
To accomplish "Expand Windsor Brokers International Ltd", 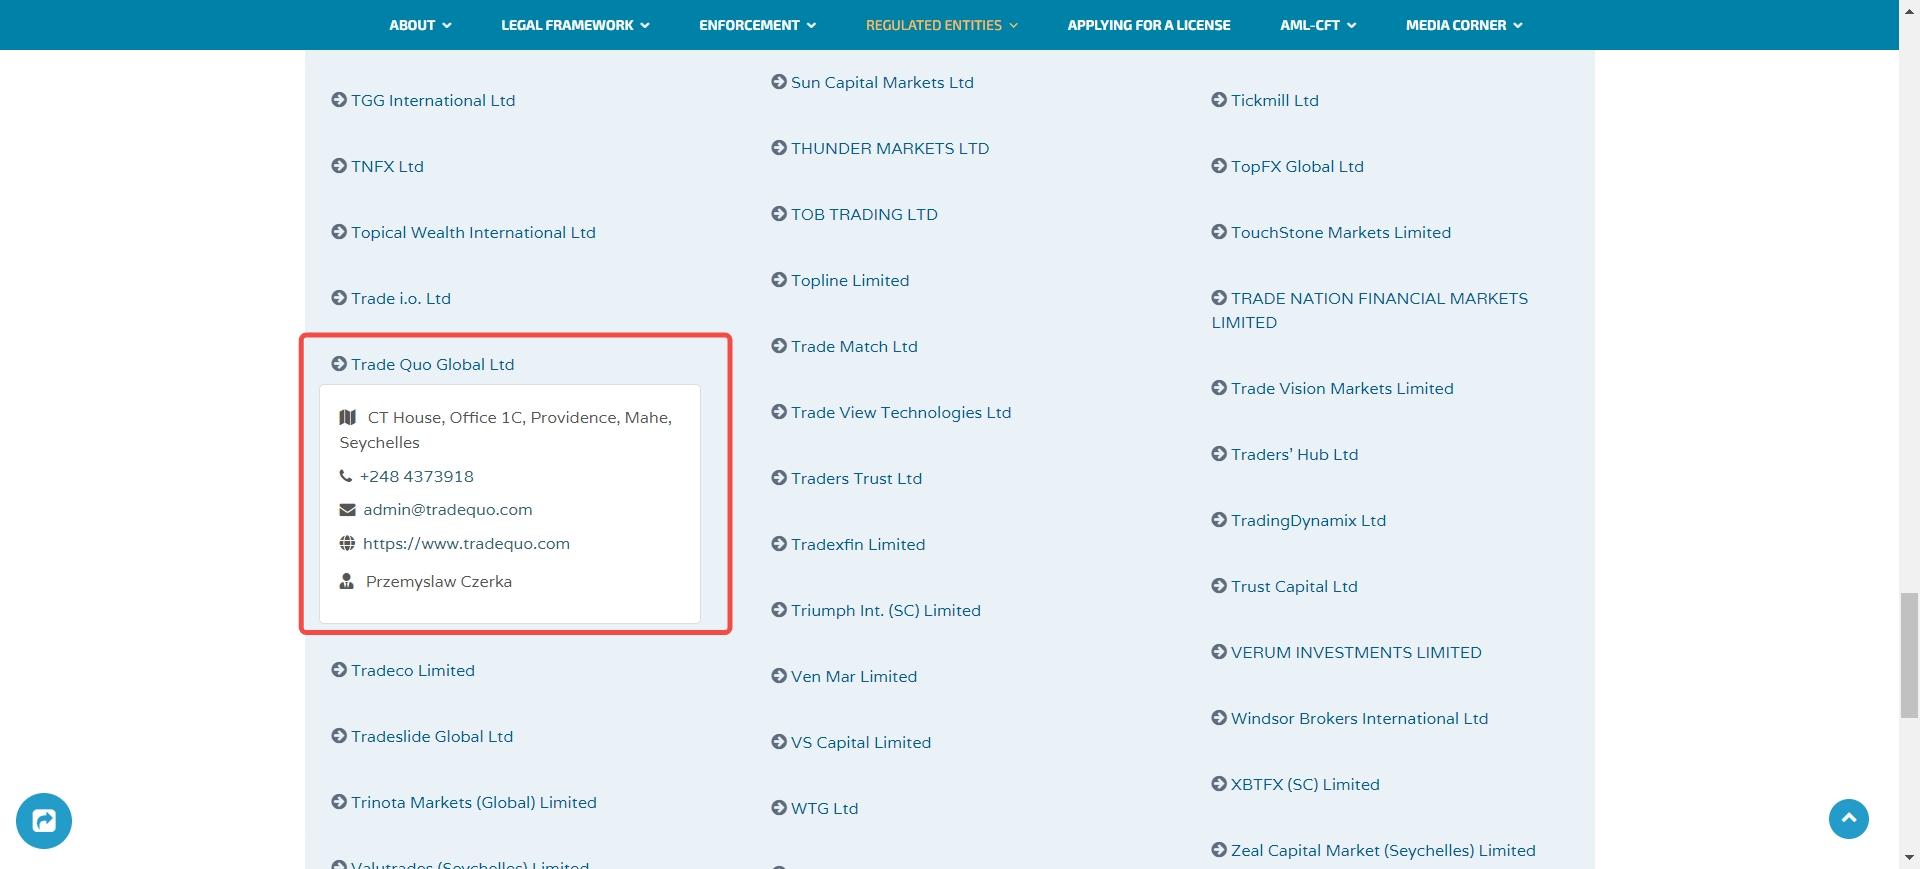I will pos(1349,718).
